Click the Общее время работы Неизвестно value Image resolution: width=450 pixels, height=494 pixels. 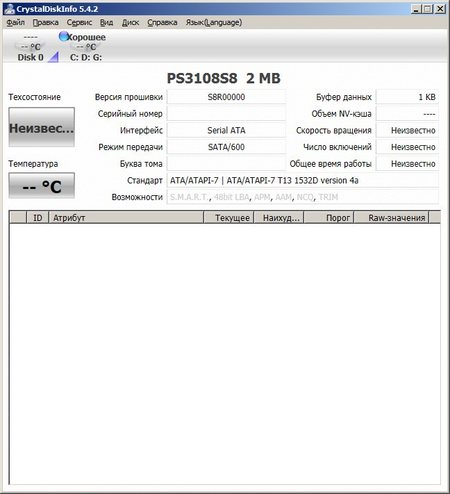(x=407, y=164)
